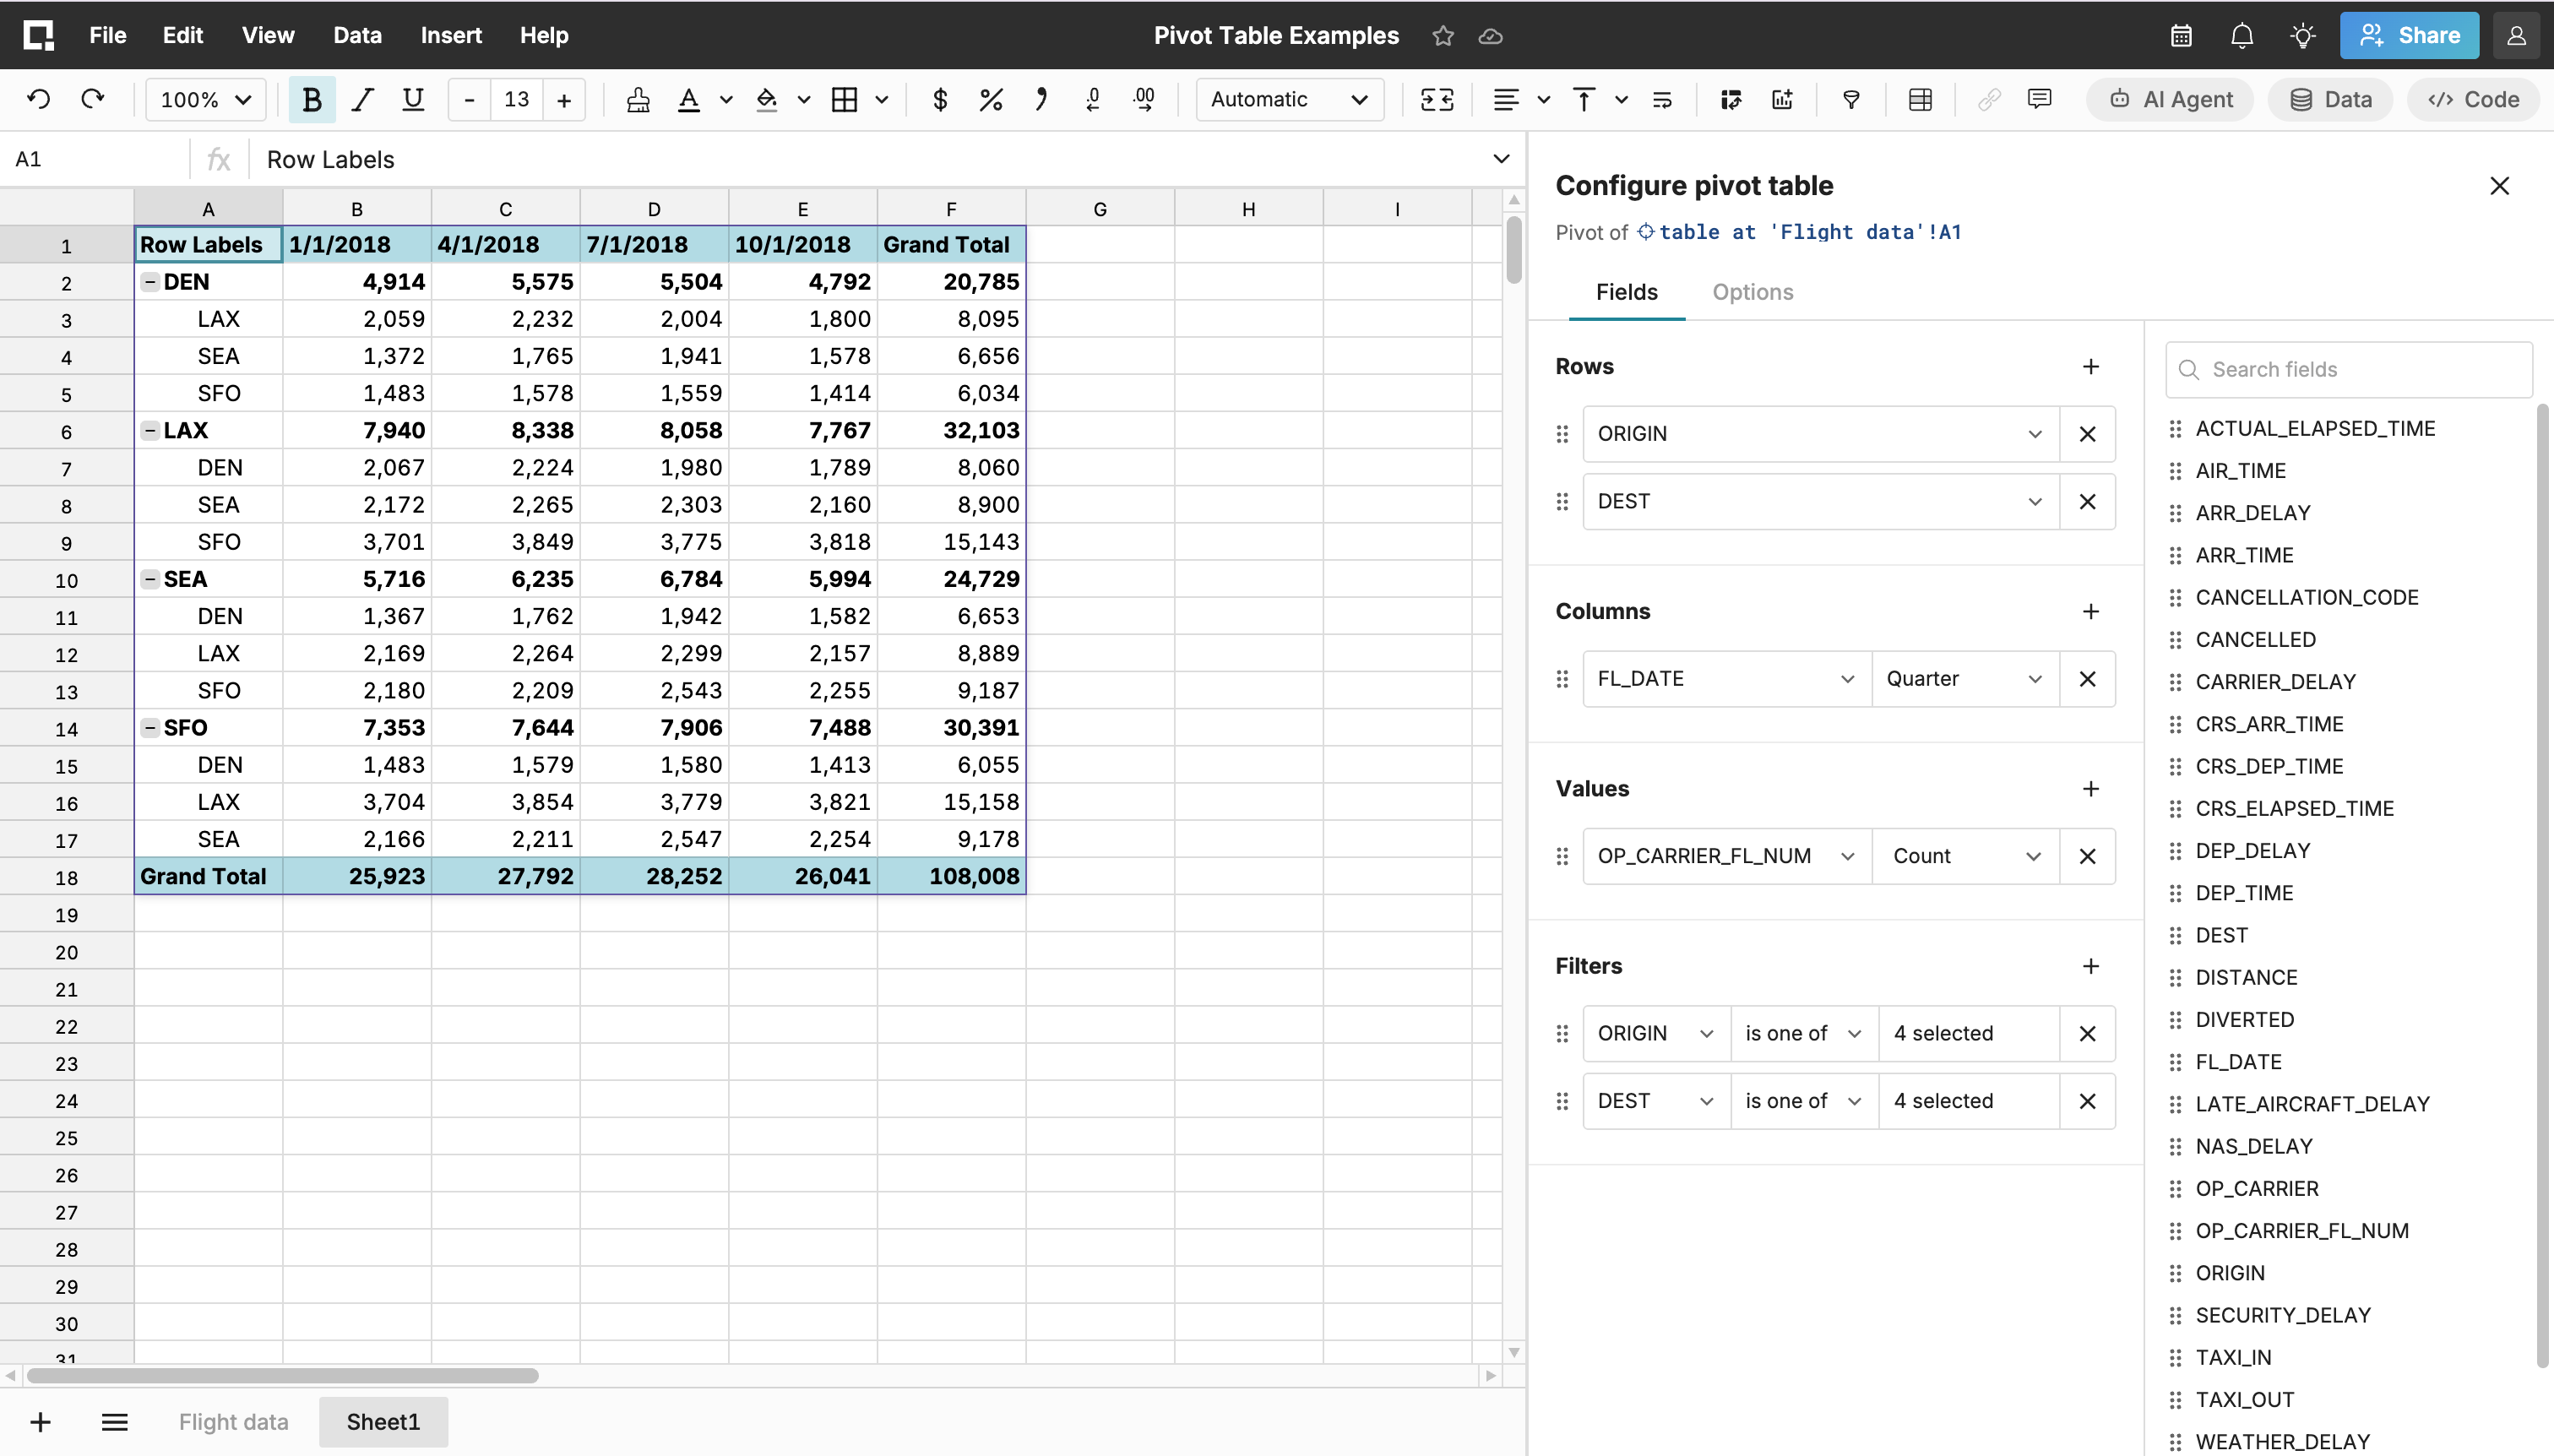Add a new Filters field

[x=2090, y=966]
